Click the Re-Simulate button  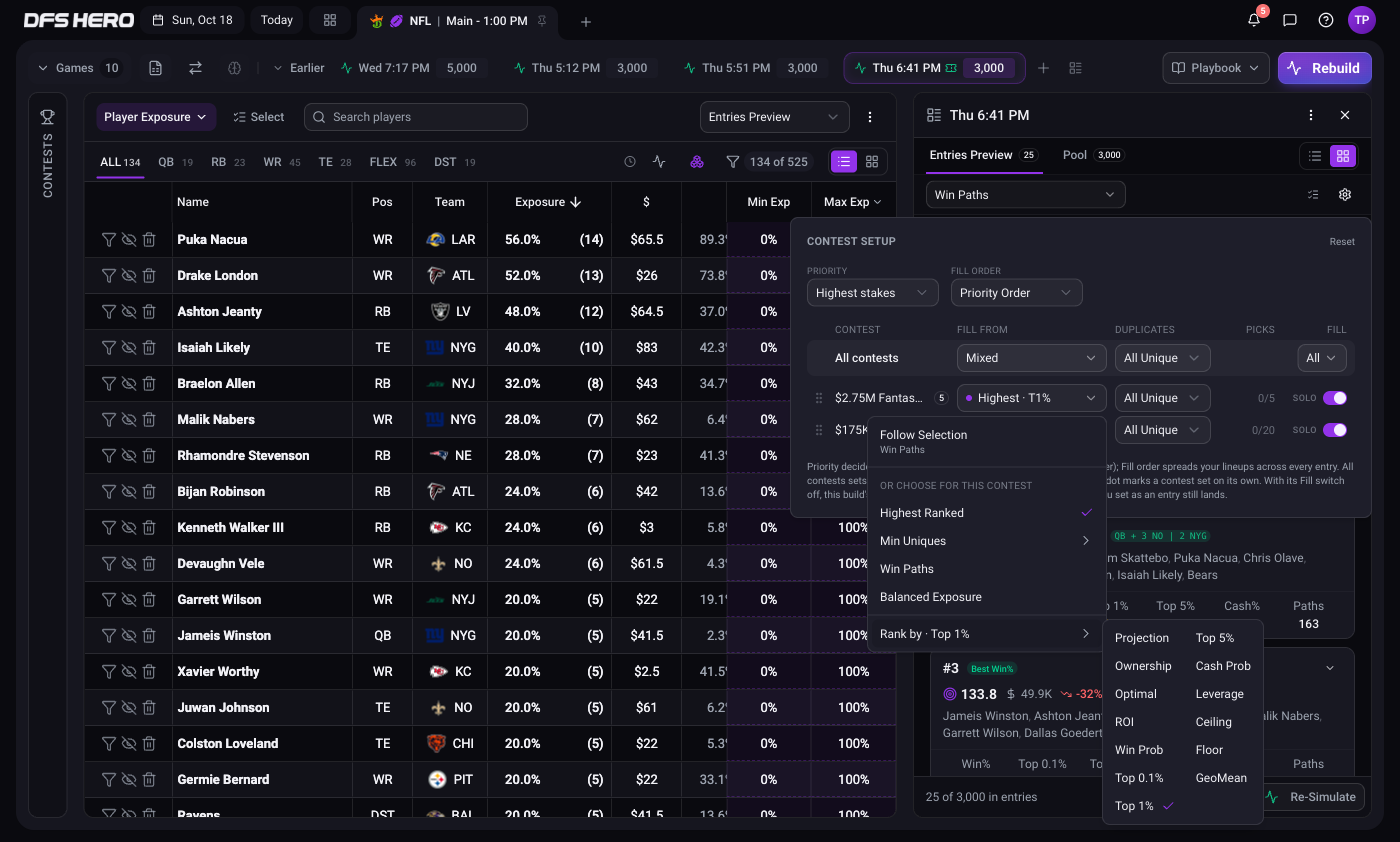[1311, 797]
